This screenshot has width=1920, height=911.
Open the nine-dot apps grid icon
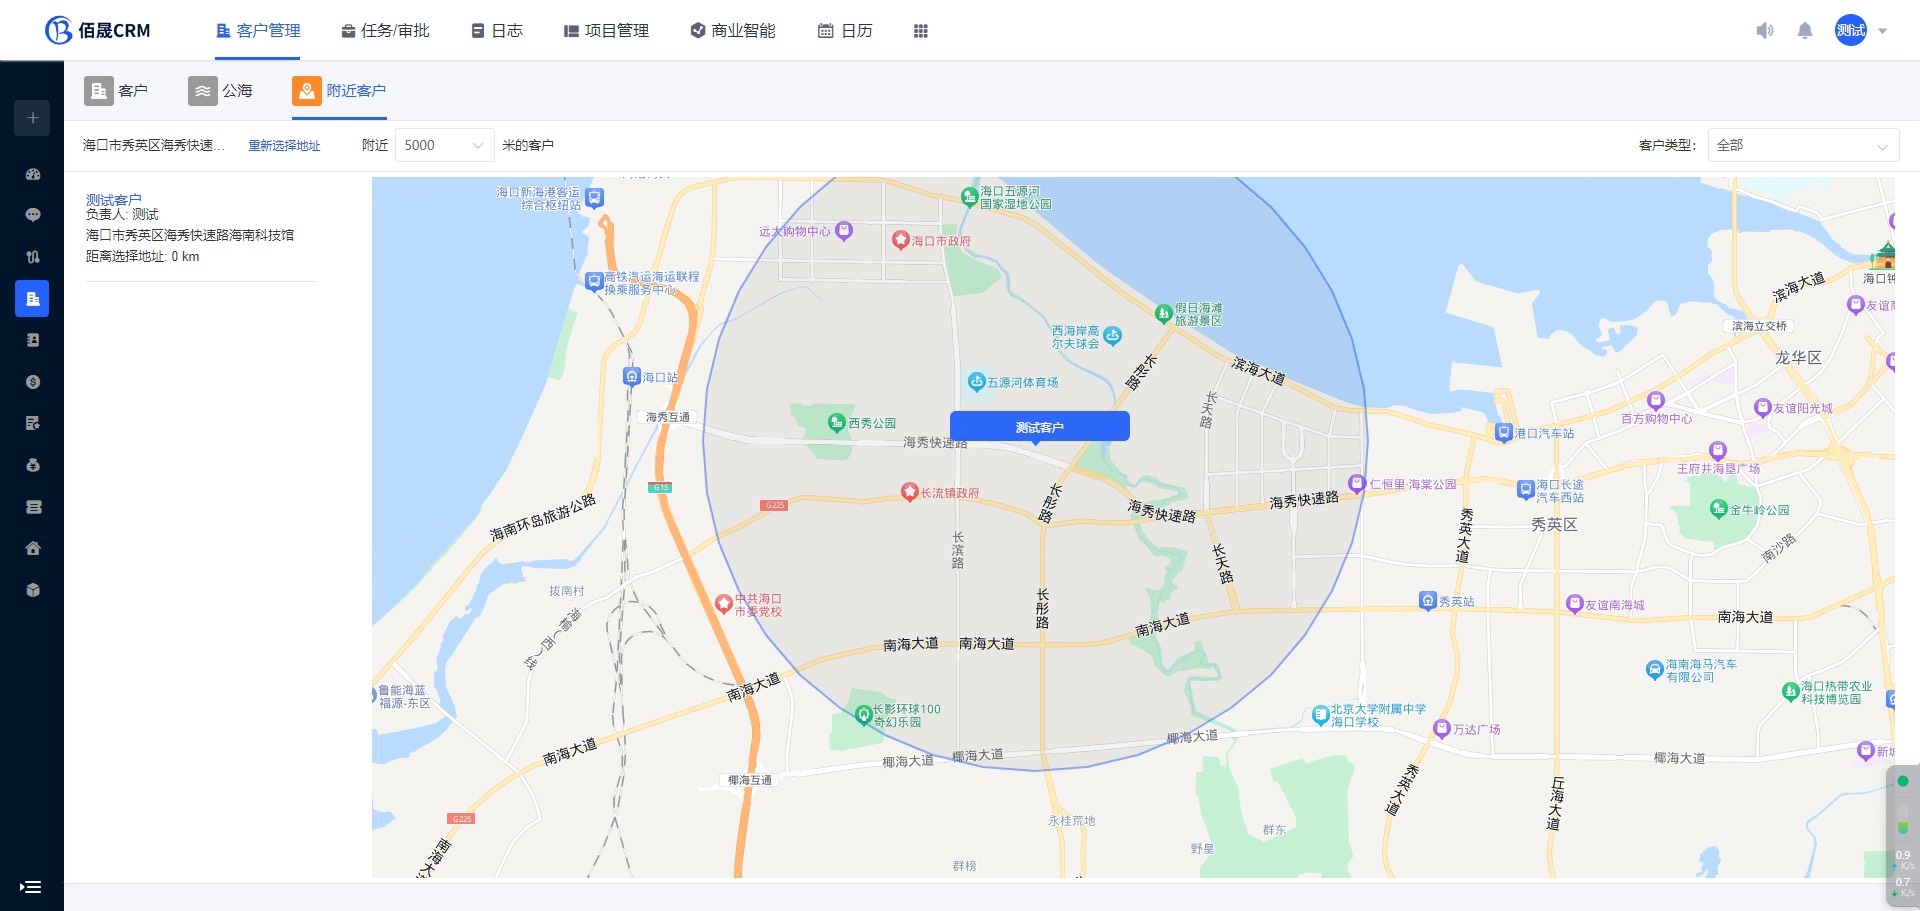click(921, 31)
